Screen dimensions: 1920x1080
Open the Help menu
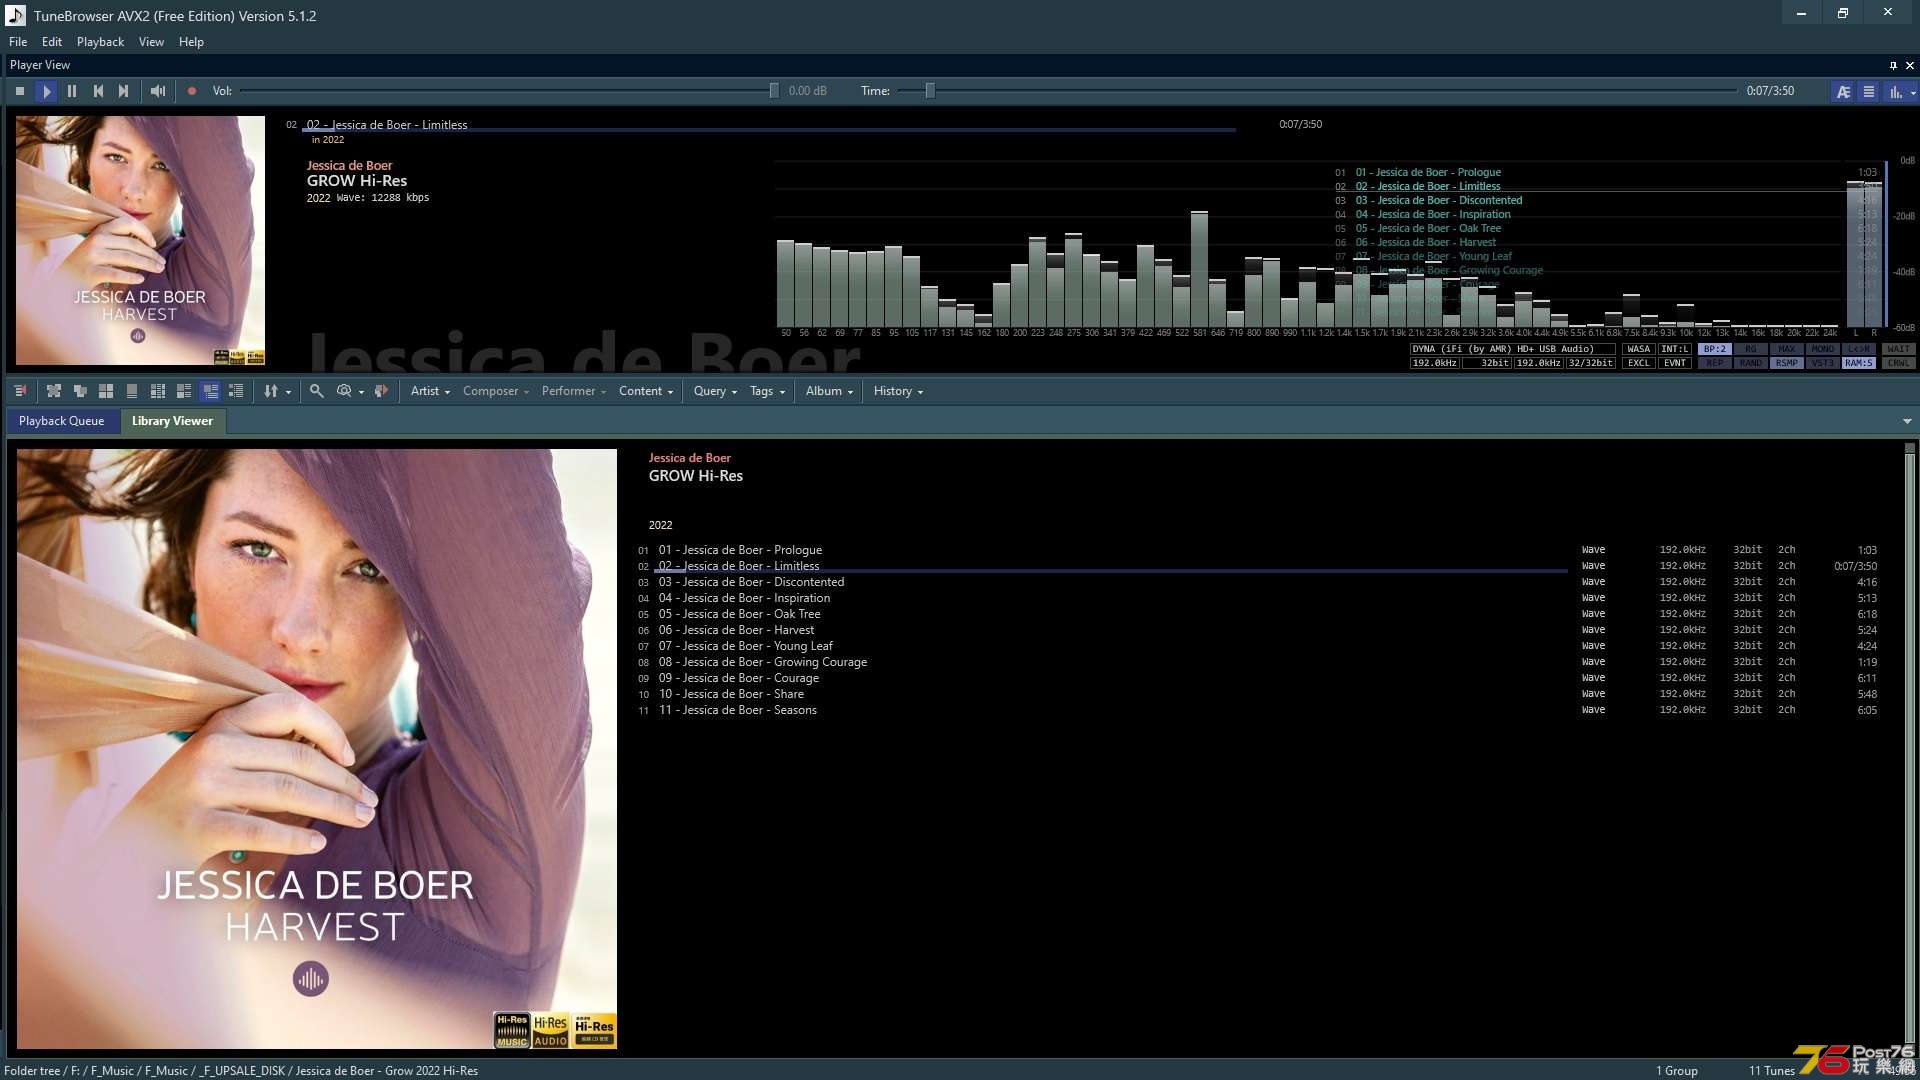pyautogui.click(x=191, y=42)
